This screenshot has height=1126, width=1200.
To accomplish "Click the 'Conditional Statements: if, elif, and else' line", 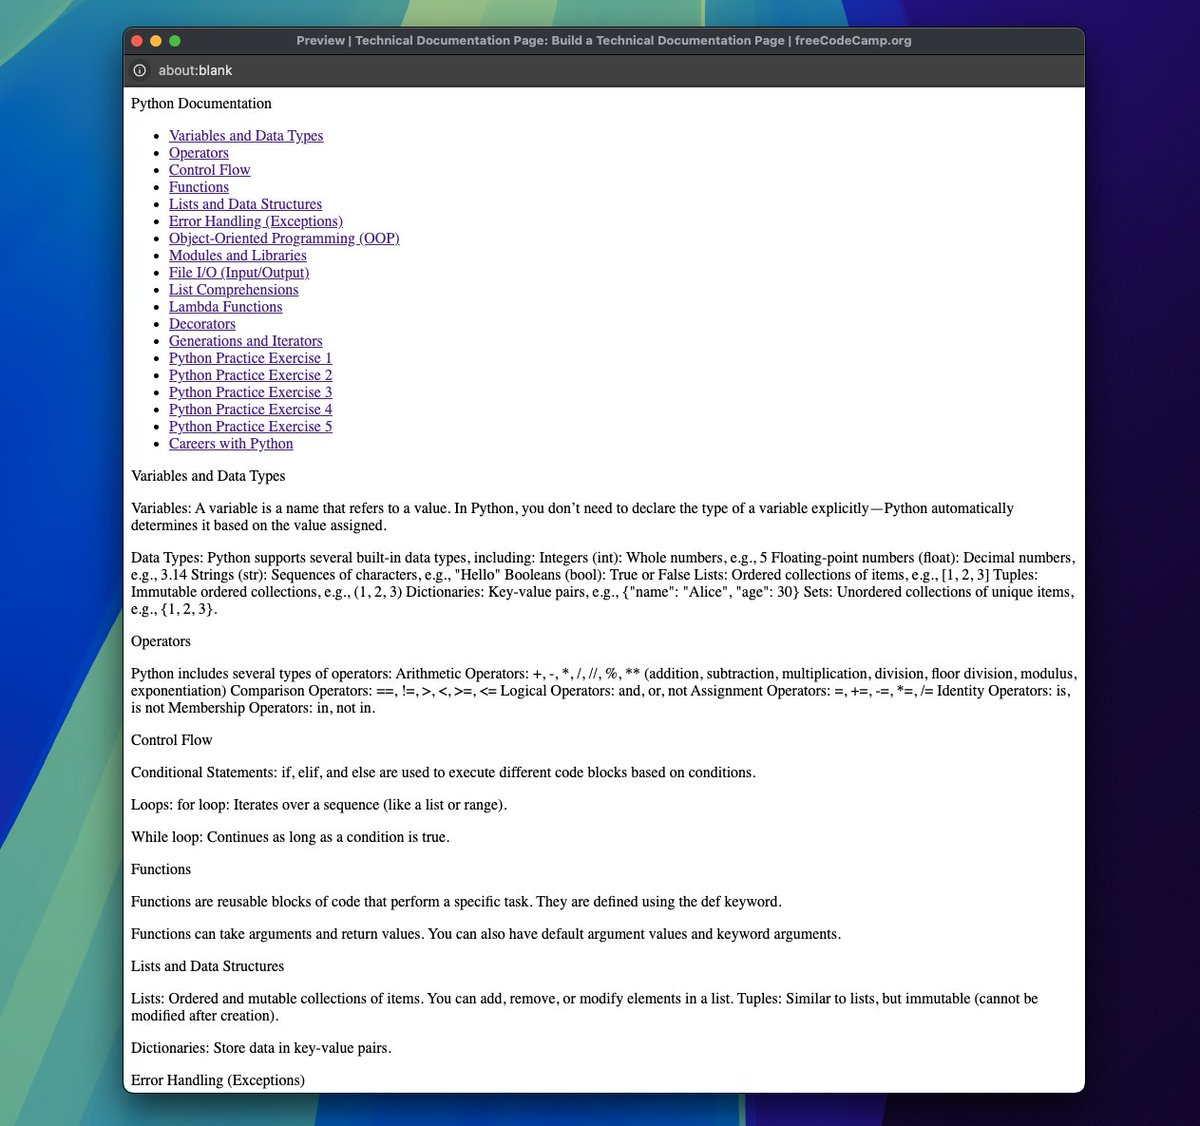I will tap(443, 773).
